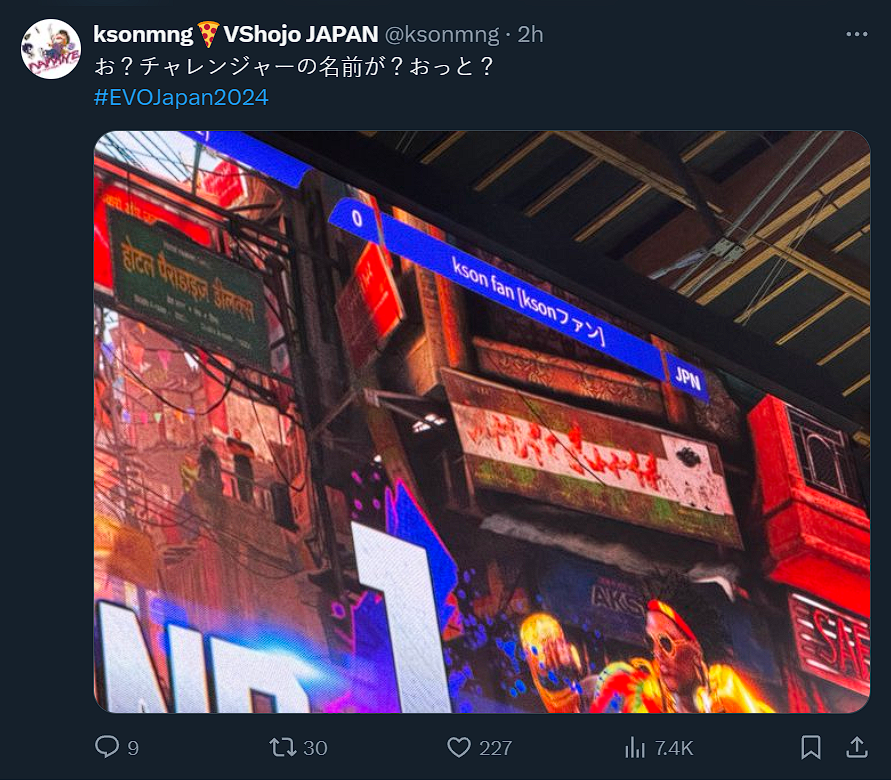Click the like count 227

[x=496, y=748]
